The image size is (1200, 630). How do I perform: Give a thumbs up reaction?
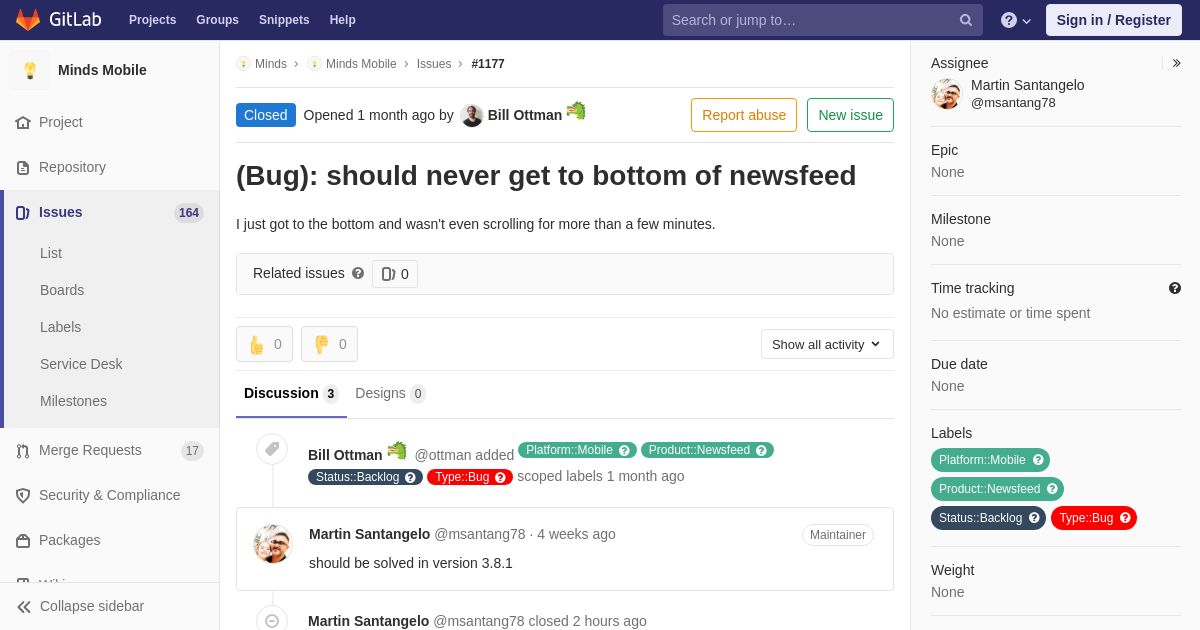pyautogui.click(x=264, y=344)
